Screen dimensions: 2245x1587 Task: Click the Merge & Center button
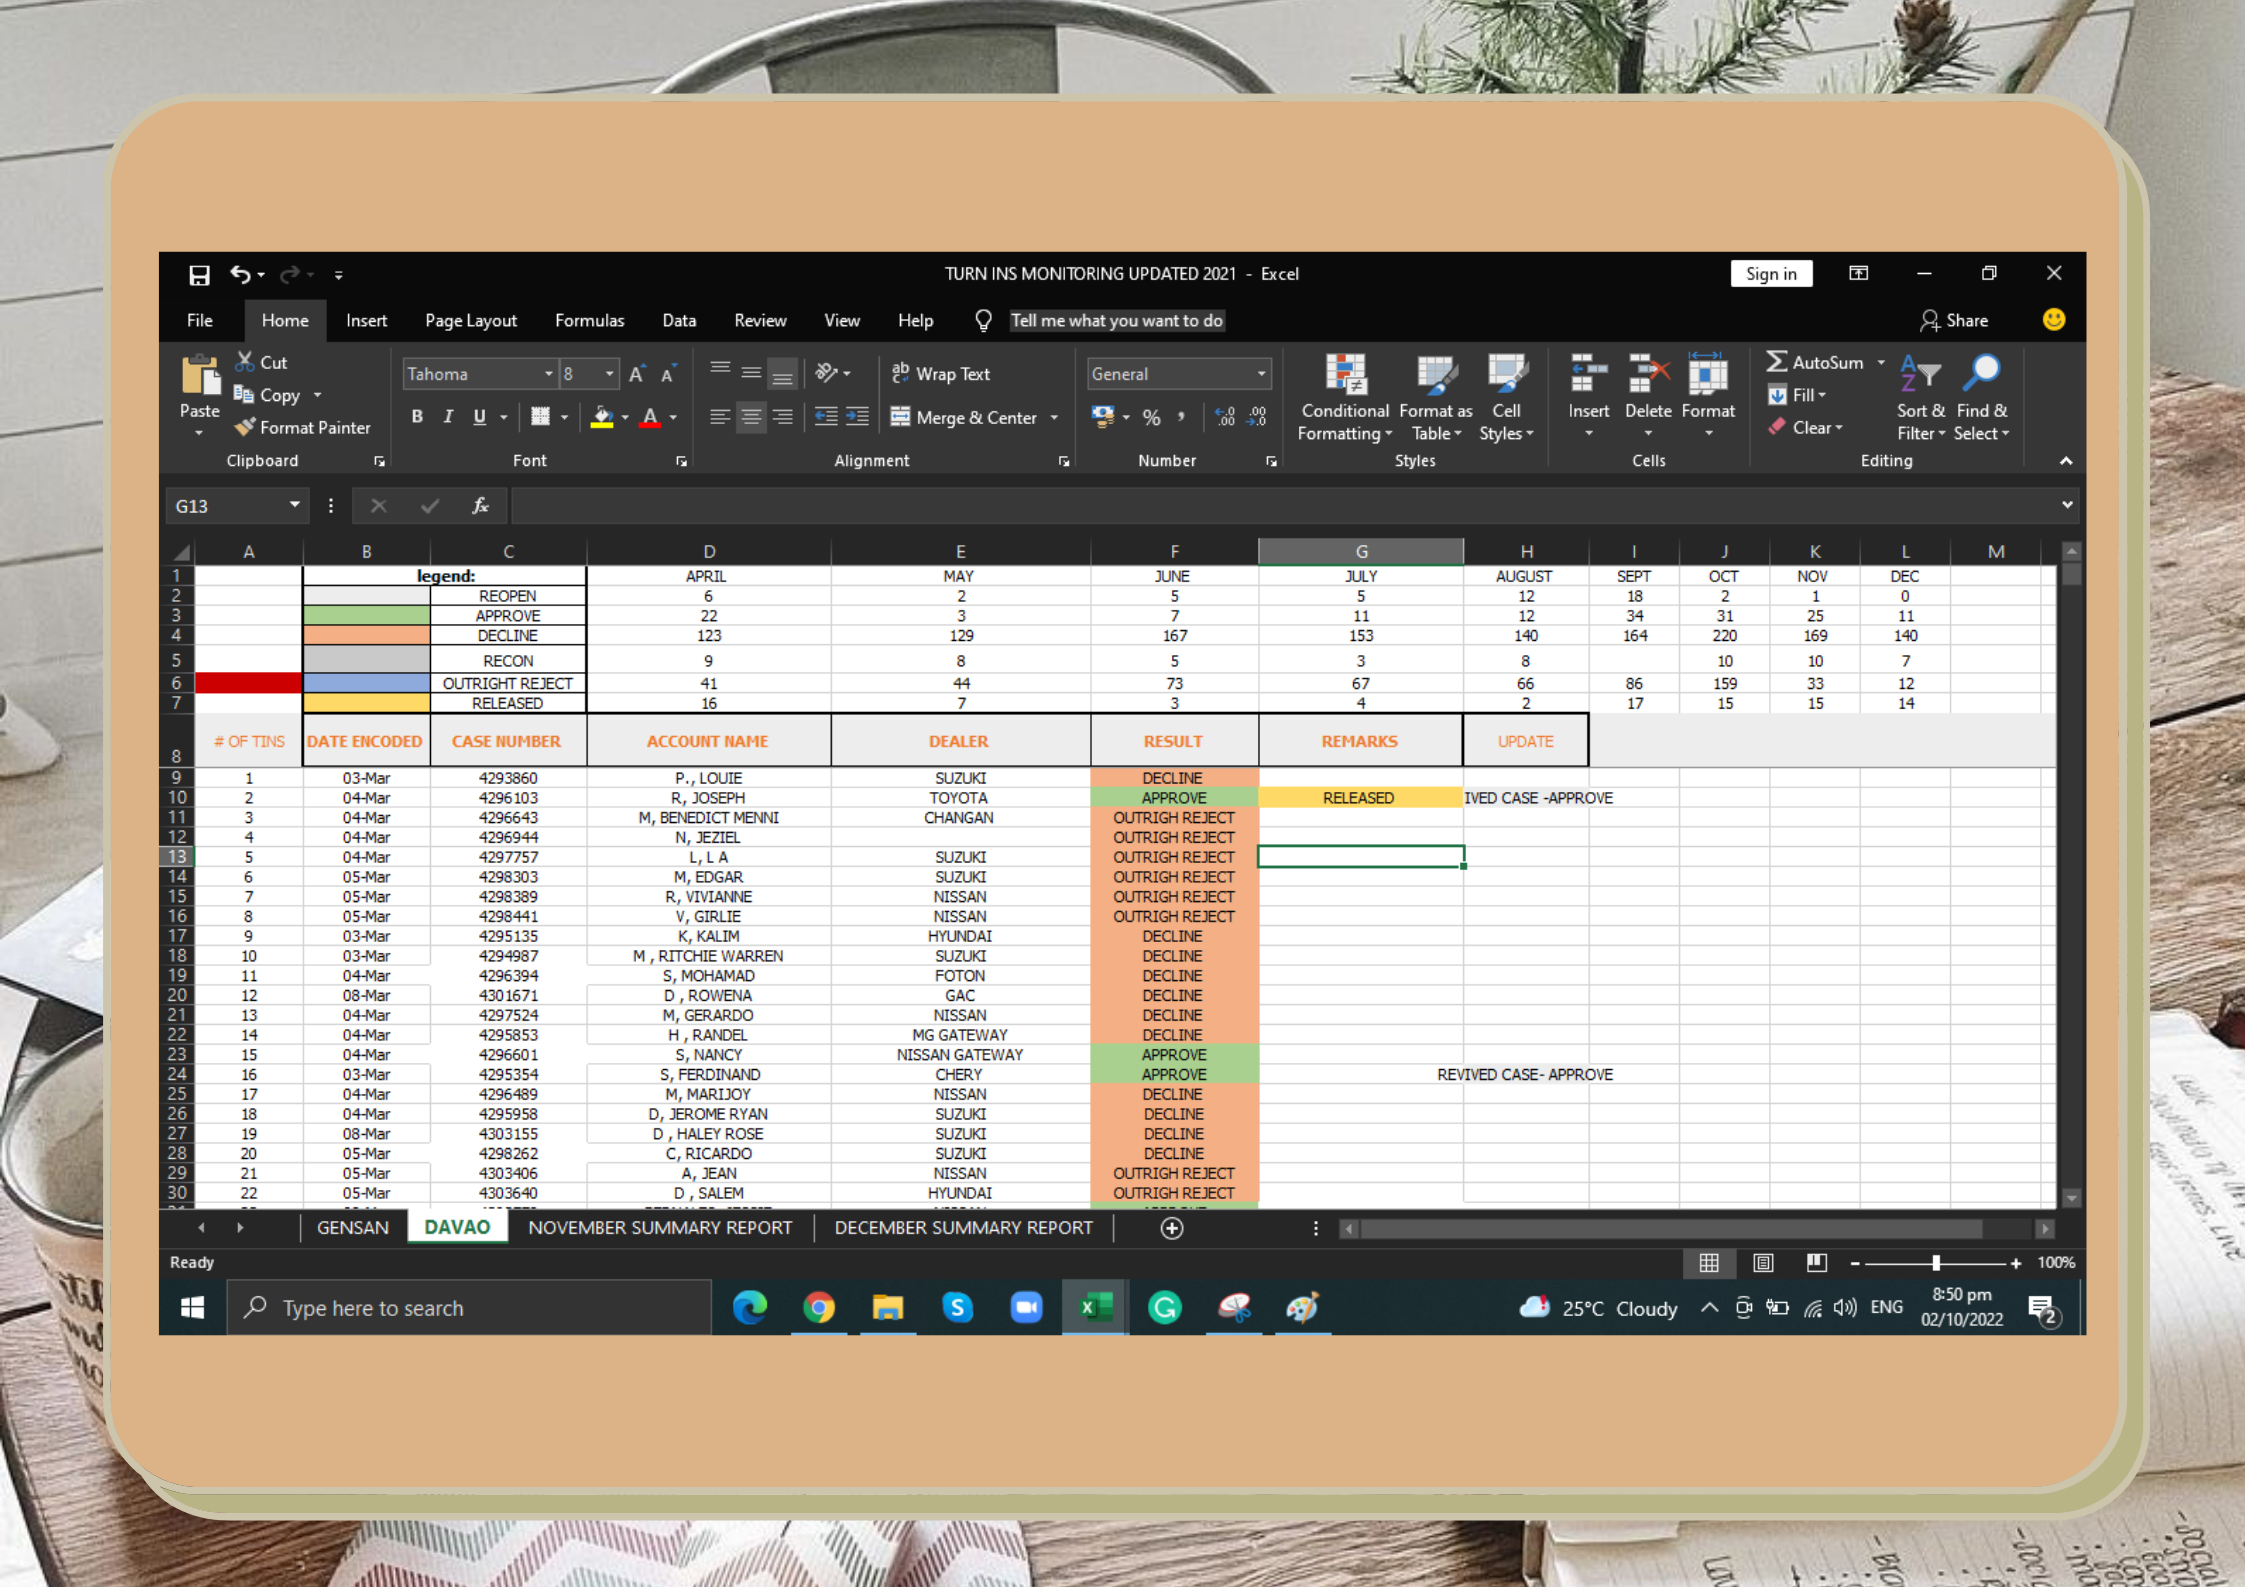point(964,417)
